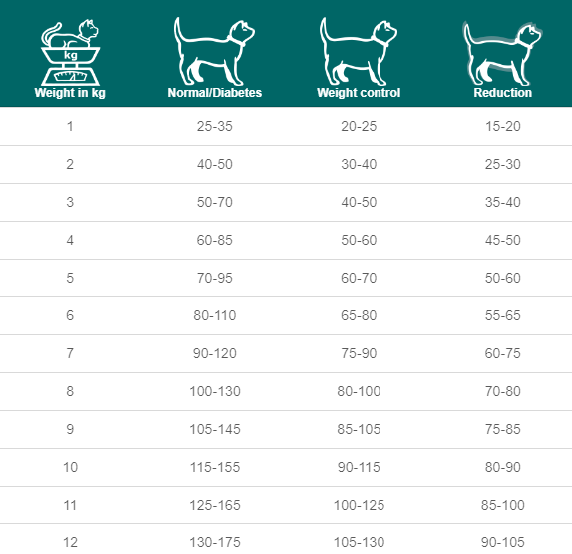Click the 60-75 reduction cell
Screen dimensions: 572x554
[x=503, y=353]
